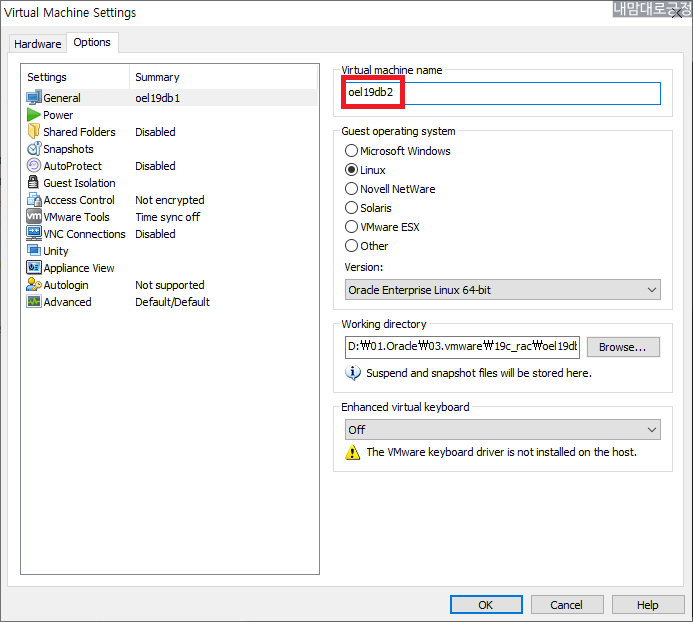Select the General settings monitor icon
This screenshot has height=622, width=693.
coord(34,97)
